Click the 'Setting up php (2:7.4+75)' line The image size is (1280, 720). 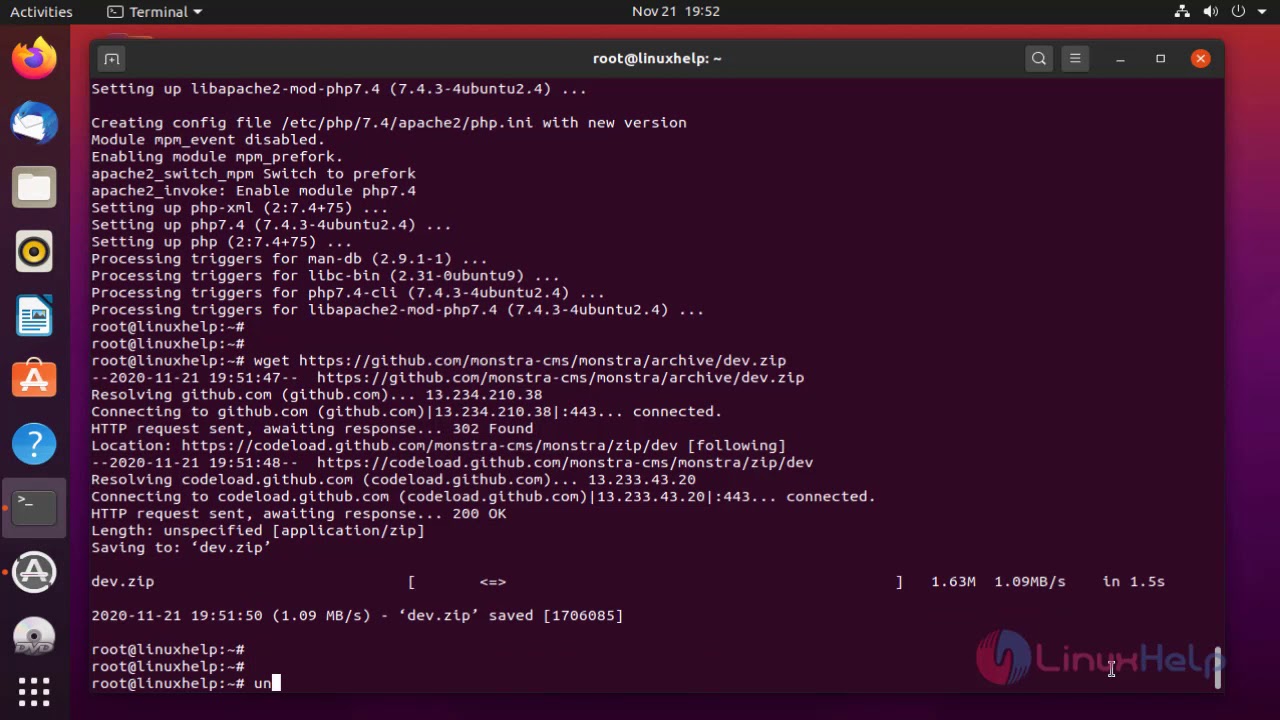[x=221, y=242]
